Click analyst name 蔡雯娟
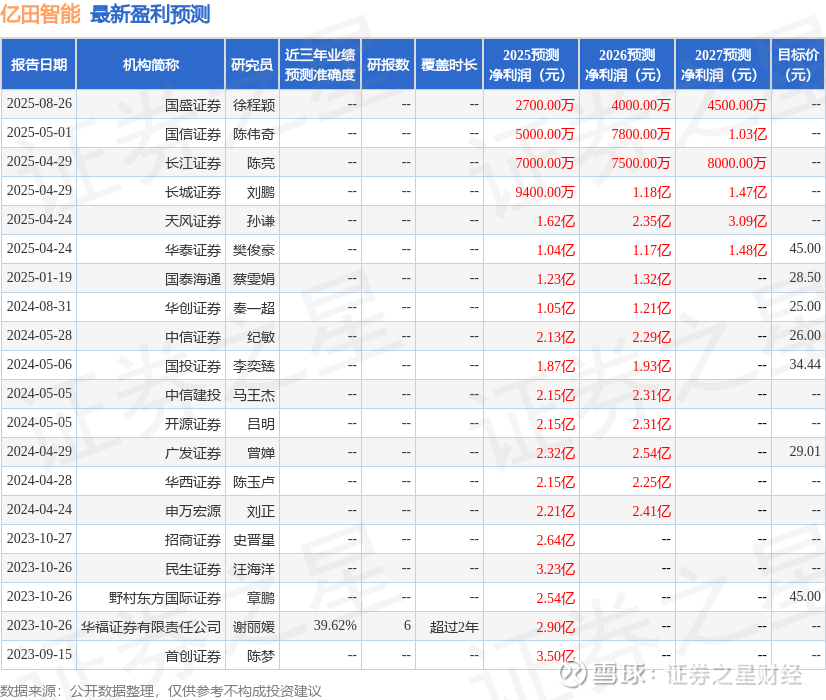Screen dimensions: 826x700 [254, 279]
